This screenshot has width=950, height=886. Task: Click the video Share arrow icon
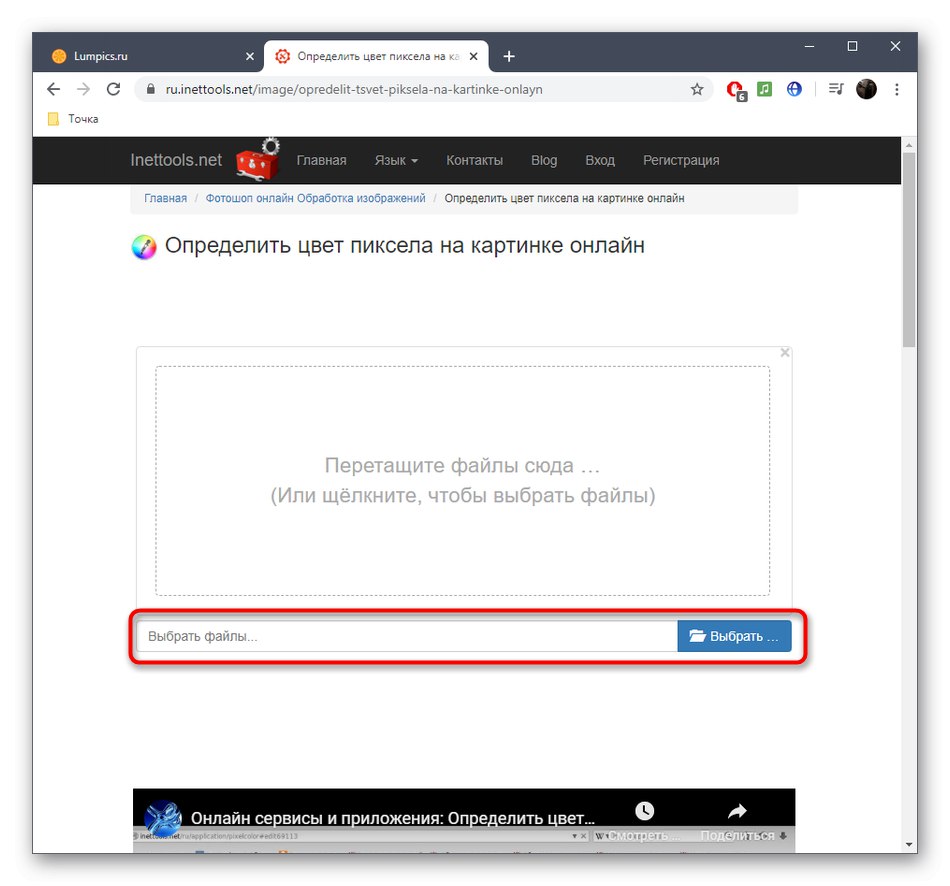pyautogui.click(x=737, y=811)
